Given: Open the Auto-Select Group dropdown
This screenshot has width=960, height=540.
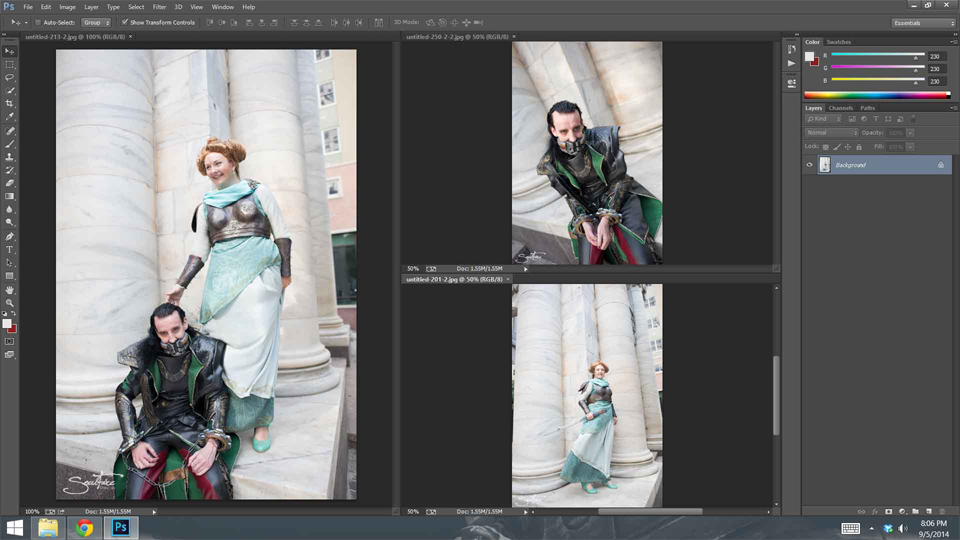Looking at the screenshot, I should click(x=96, y=23).
